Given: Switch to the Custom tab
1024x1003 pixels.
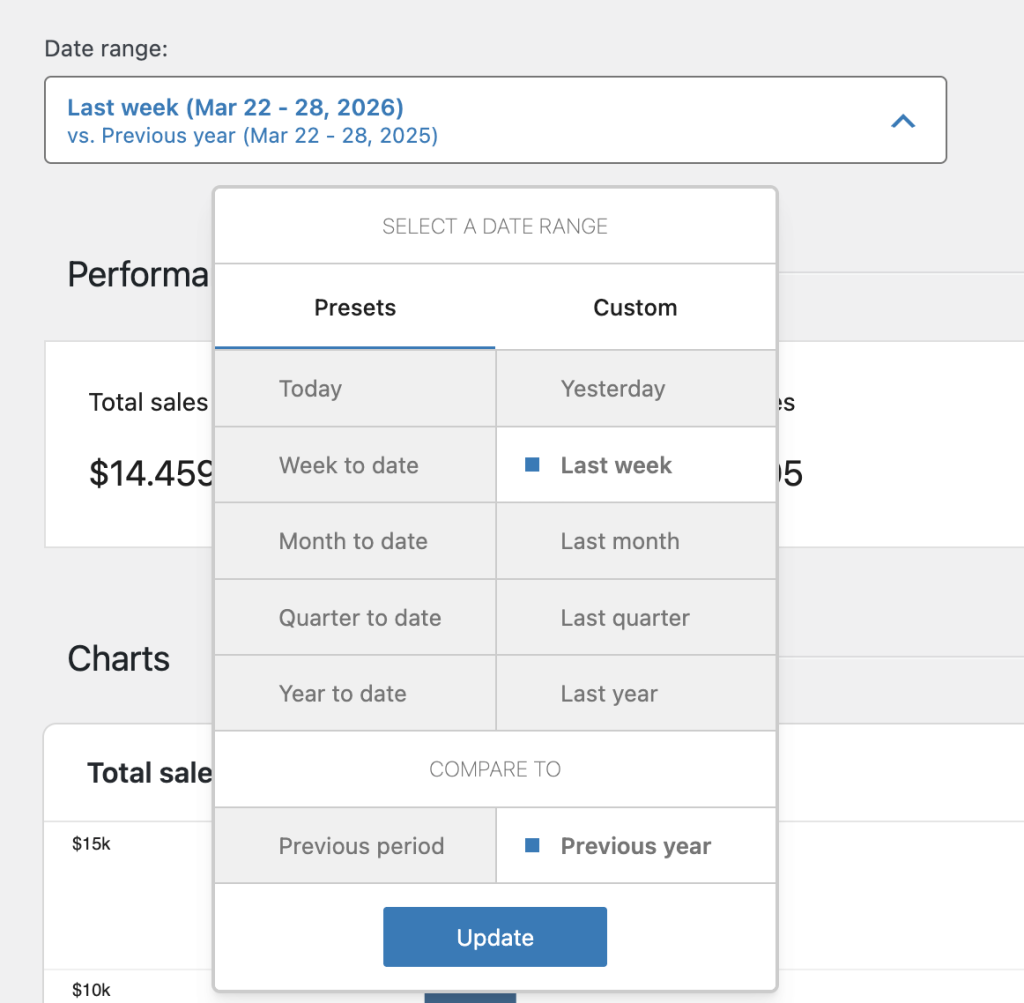Looking at the screenshot, I should coord(635,308).
